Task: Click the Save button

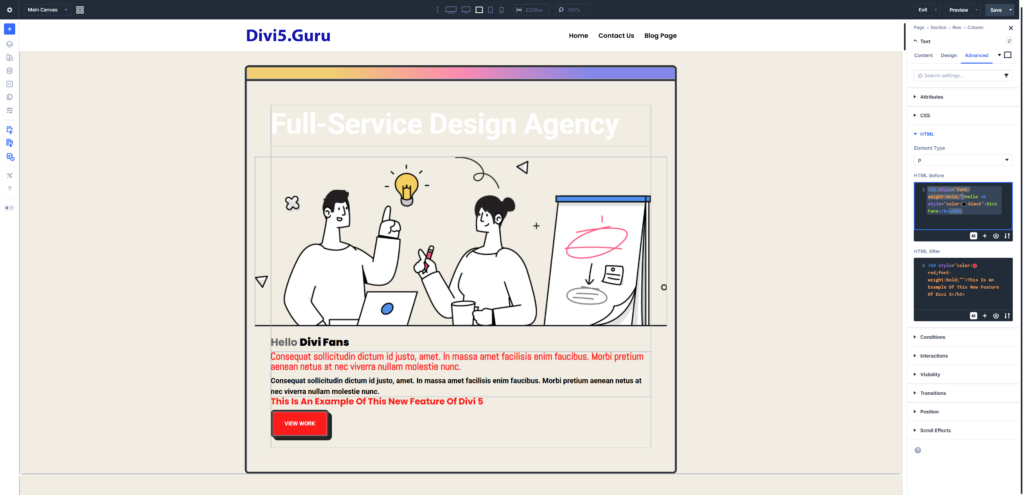Action: click(995, 10)
